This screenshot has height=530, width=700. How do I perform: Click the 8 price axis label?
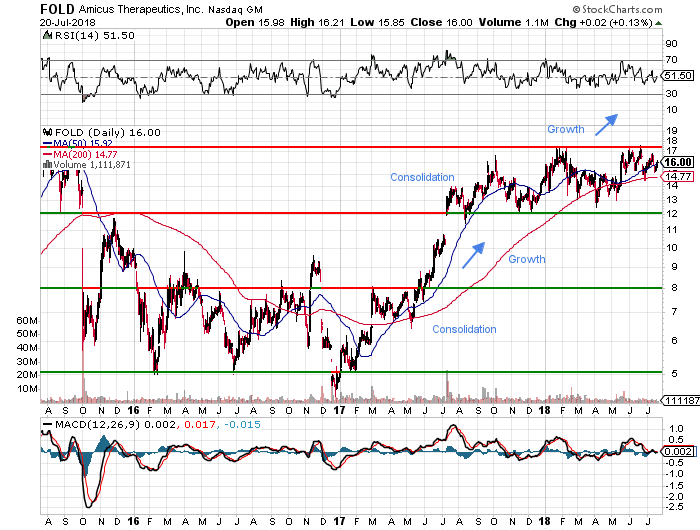coord(674,288)
